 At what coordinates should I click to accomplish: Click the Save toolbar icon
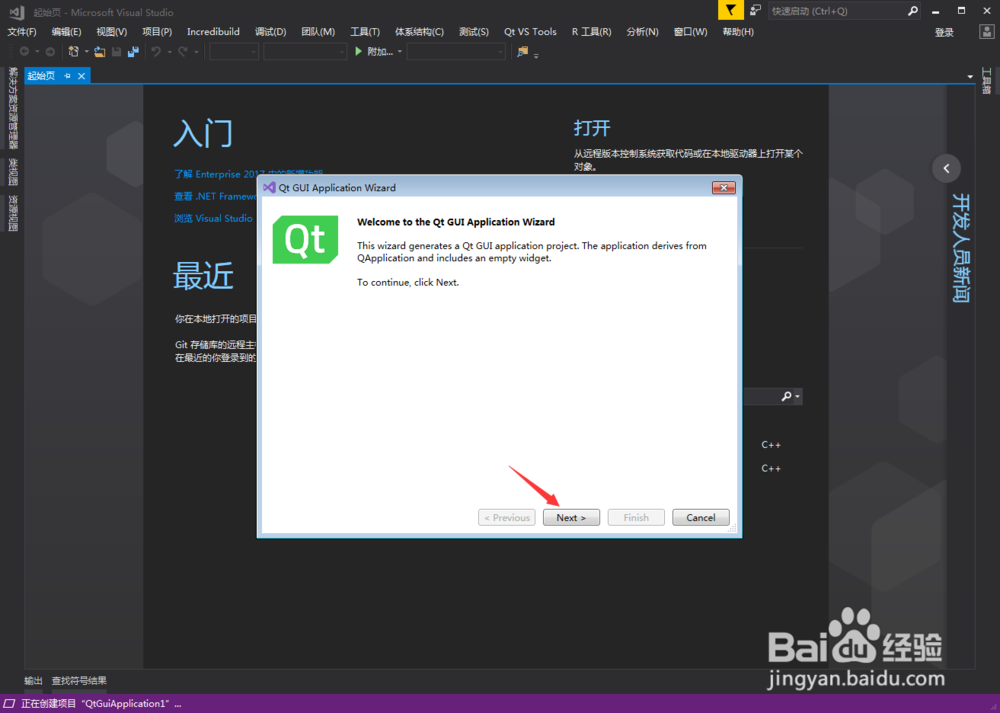116,52
